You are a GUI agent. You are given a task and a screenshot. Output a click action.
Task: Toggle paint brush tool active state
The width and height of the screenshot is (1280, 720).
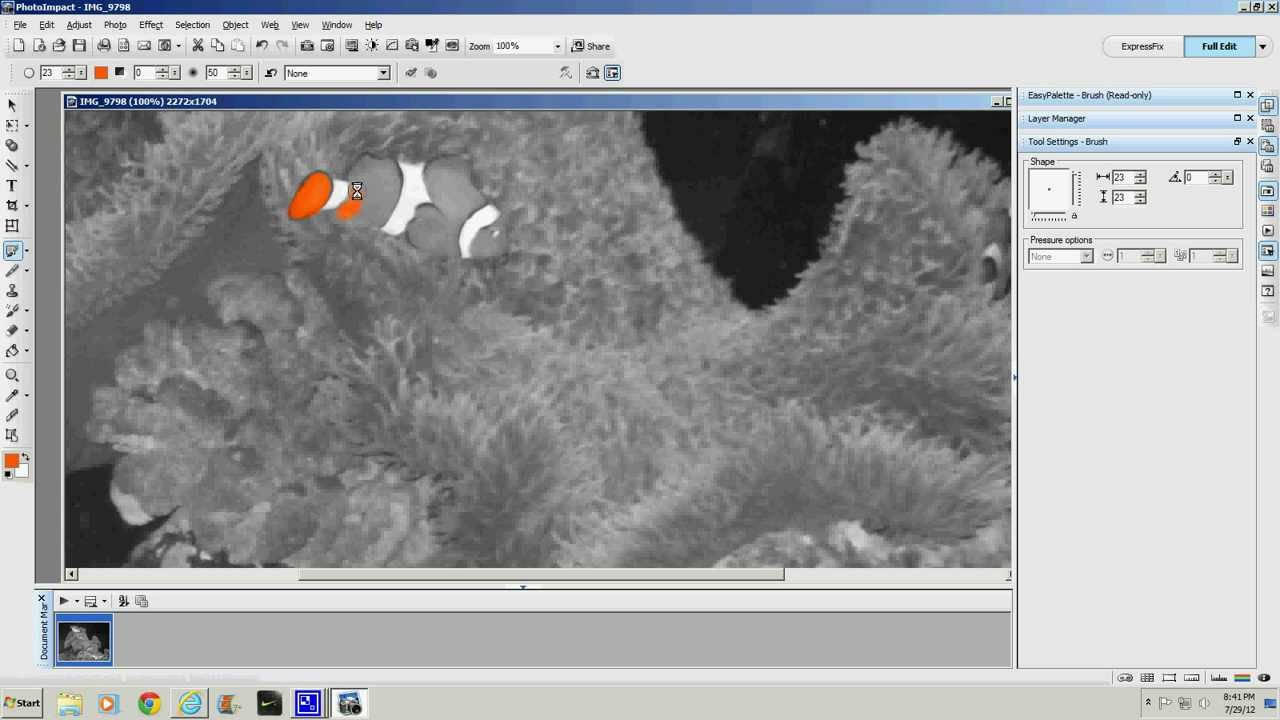point(12,250)
